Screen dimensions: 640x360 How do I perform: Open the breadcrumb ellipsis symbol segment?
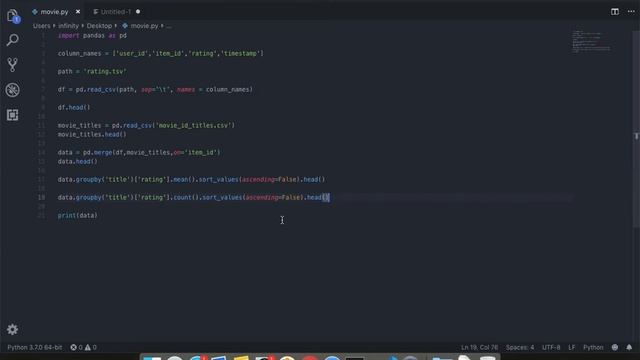pyautogui.click(x=169, y=26)
